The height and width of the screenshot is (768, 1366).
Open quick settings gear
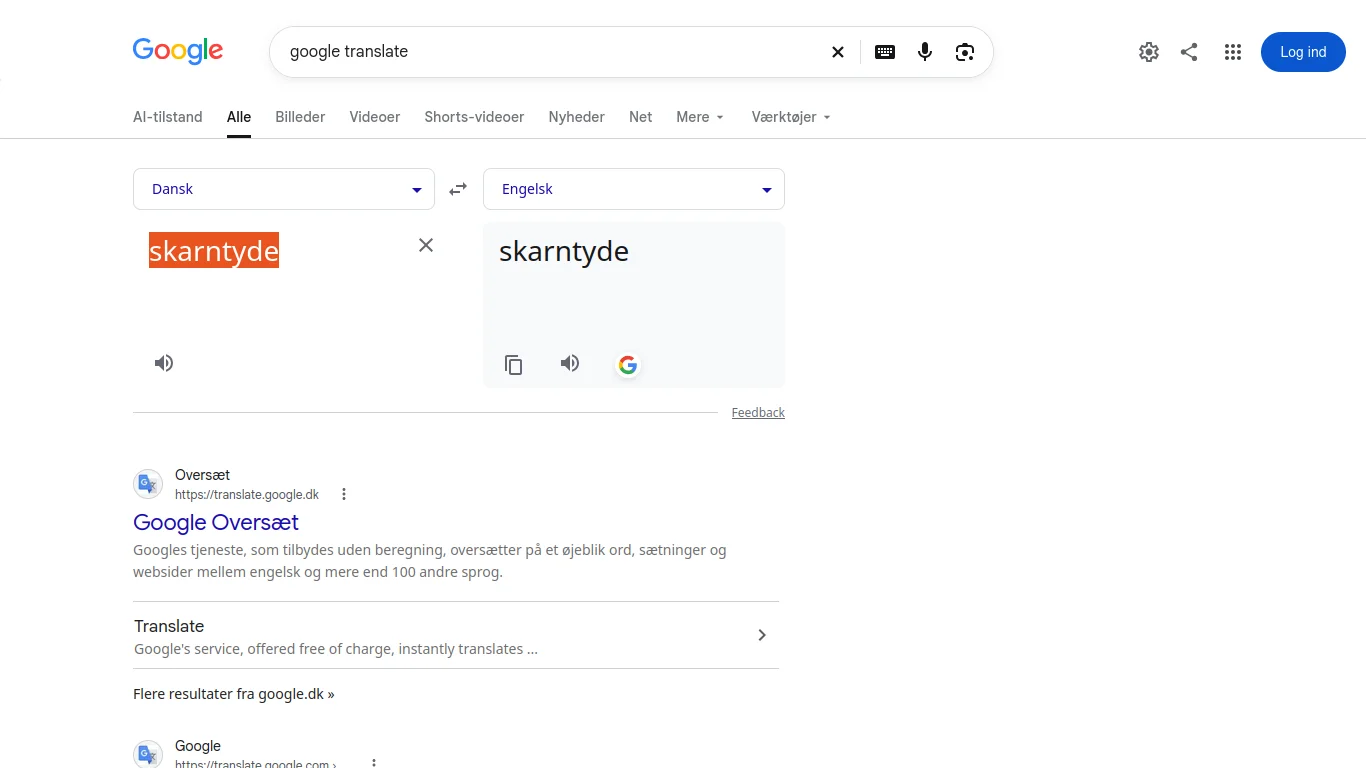pos(1149,52)
